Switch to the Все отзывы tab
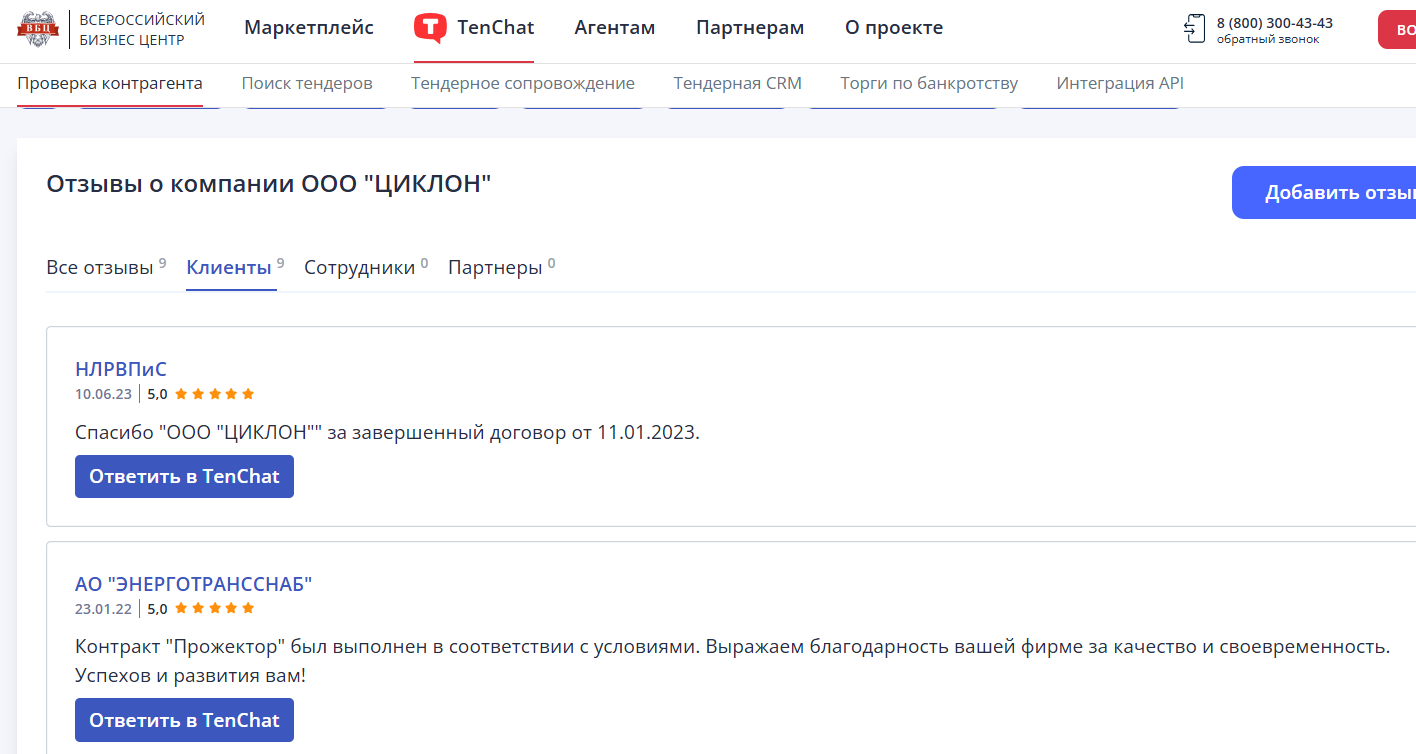 coord(100,268)
